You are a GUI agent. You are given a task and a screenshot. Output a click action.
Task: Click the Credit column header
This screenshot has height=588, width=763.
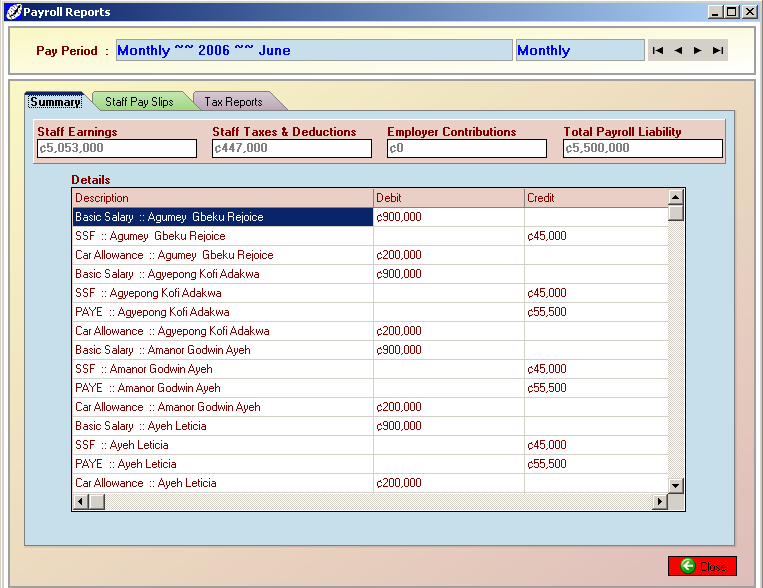596,198
